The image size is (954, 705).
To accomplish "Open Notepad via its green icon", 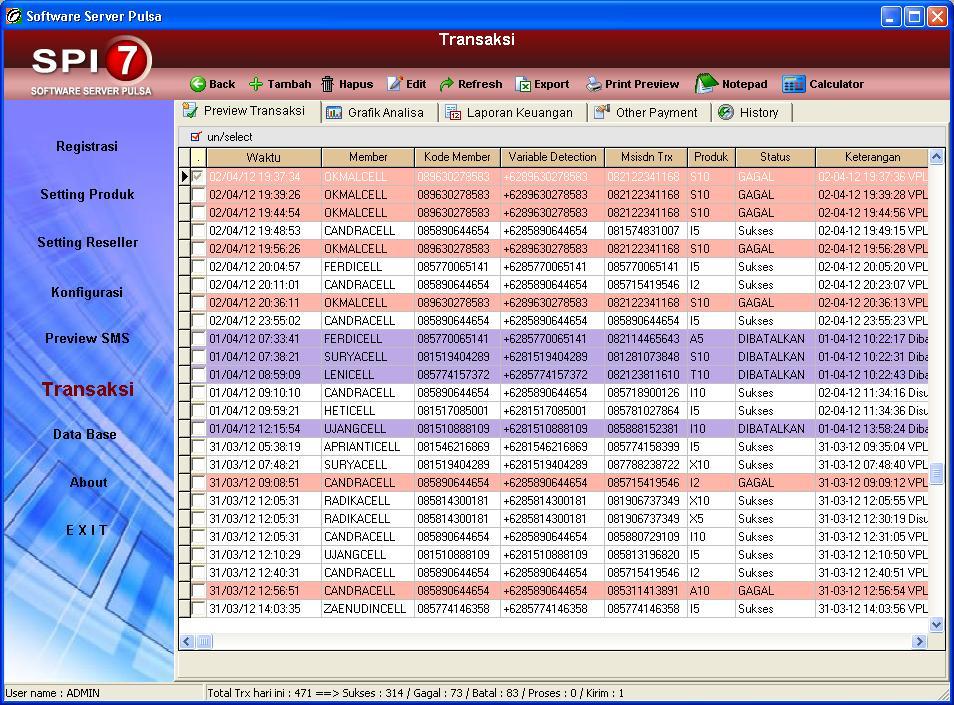I will 706,83.
